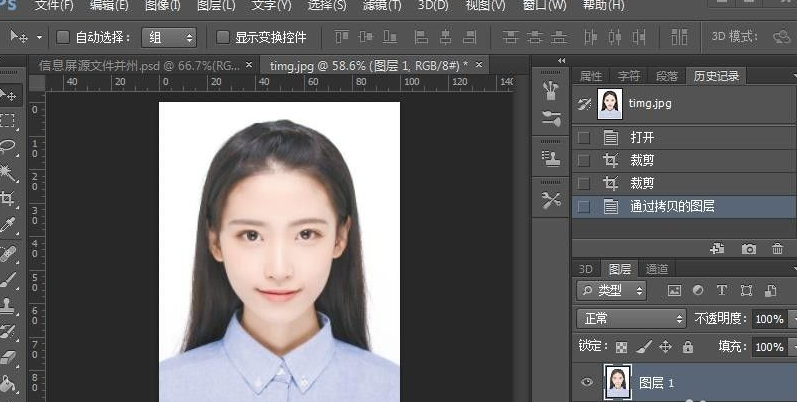Image resolution: width=797 pixels, height=402 pixels.
Task: Create new snapshot with camera icon
Action: [x=748, y=249]
